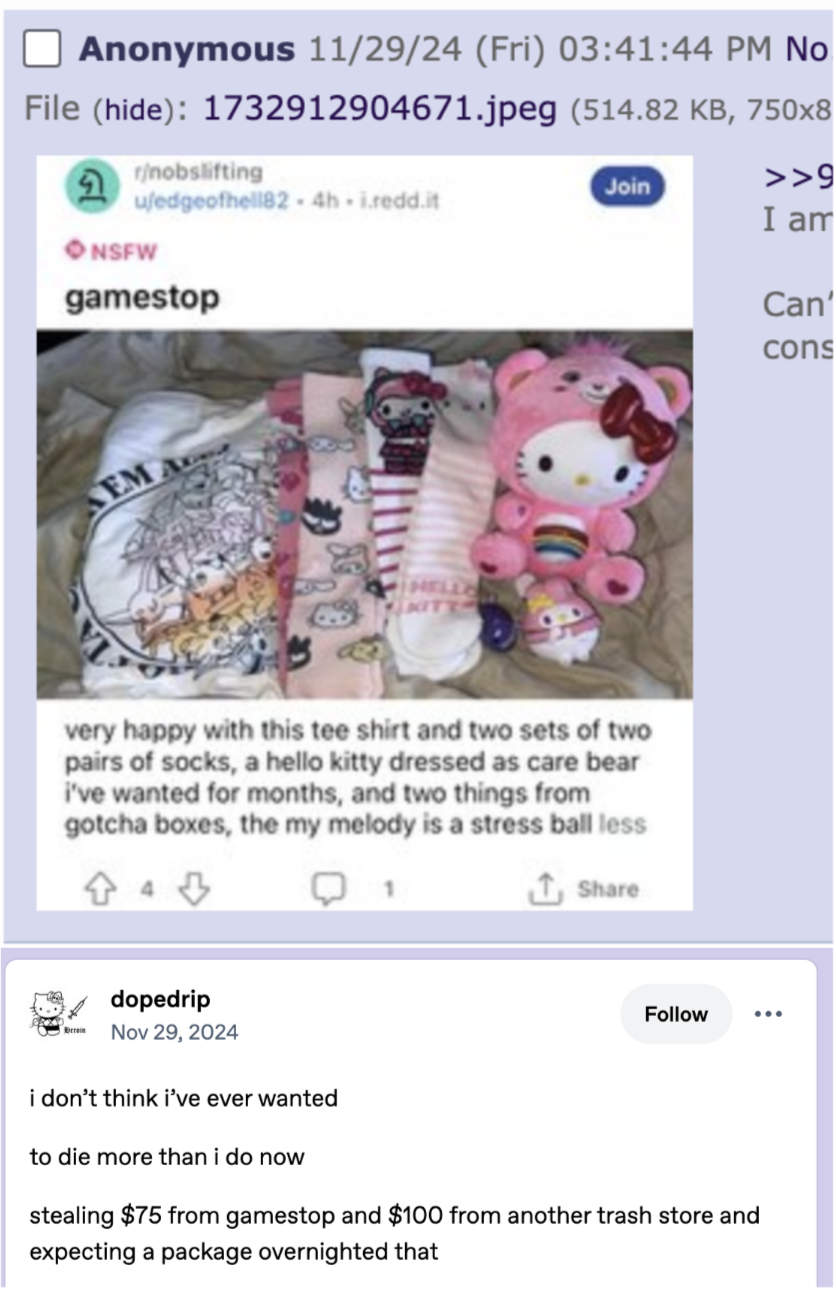Click the gamestop post title
Image resolution: width=836 pixels, height=1296 pixels.
pos(142,298)
